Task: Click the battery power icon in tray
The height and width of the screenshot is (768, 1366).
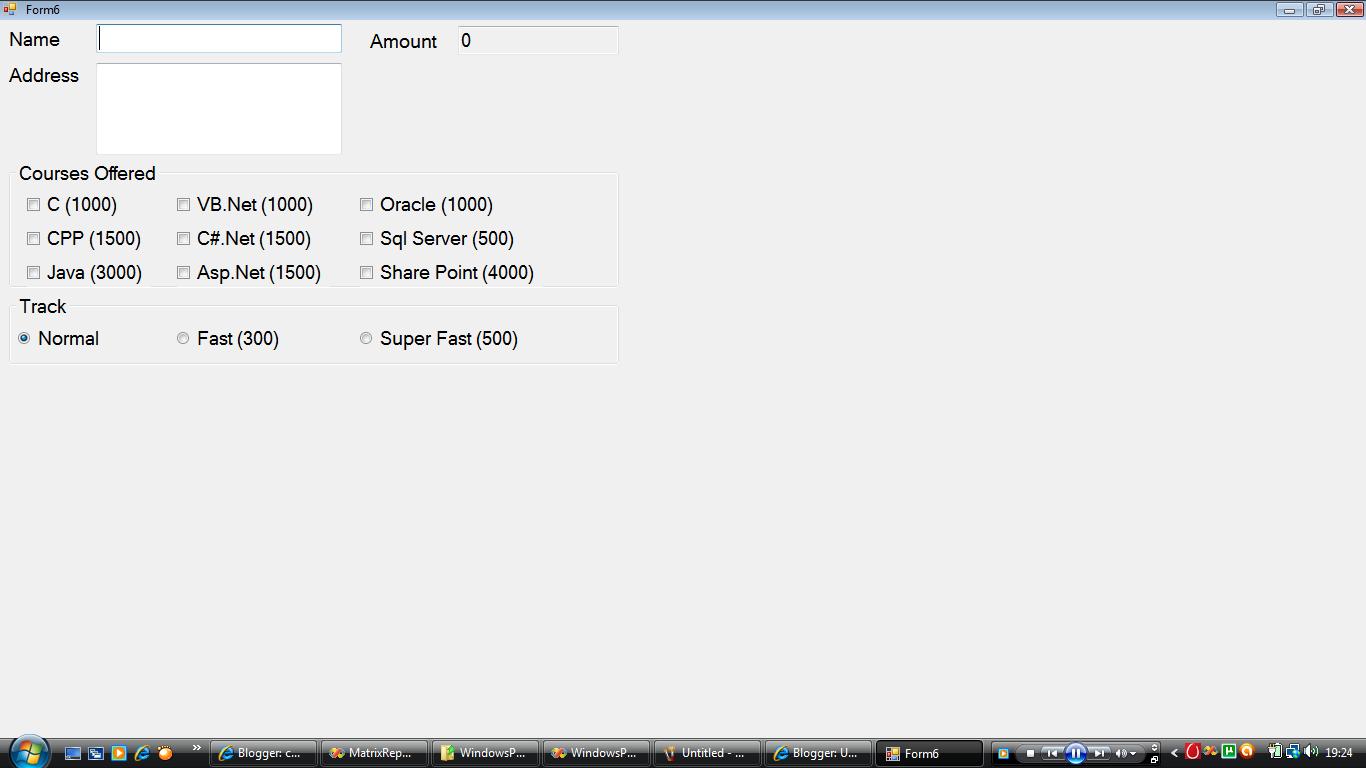Action: point(1276,753)
